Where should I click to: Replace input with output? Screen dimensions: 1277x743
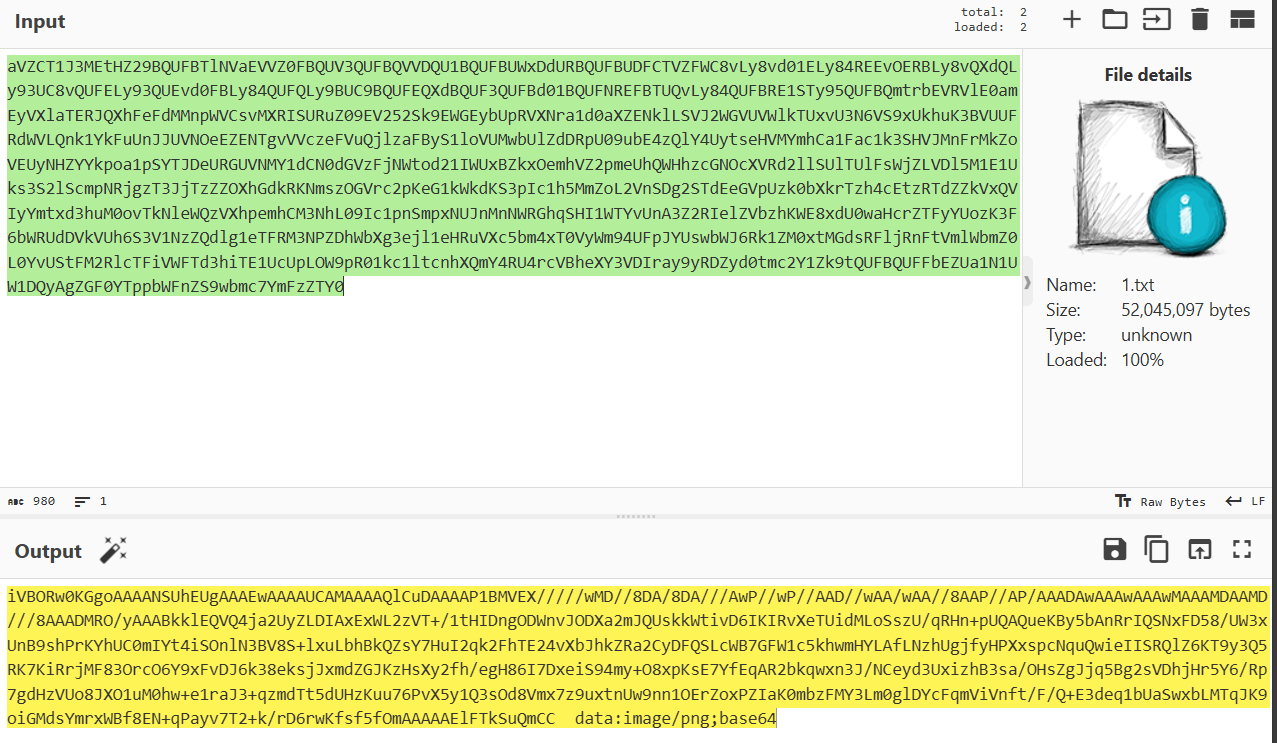[x=1199, y=549]
